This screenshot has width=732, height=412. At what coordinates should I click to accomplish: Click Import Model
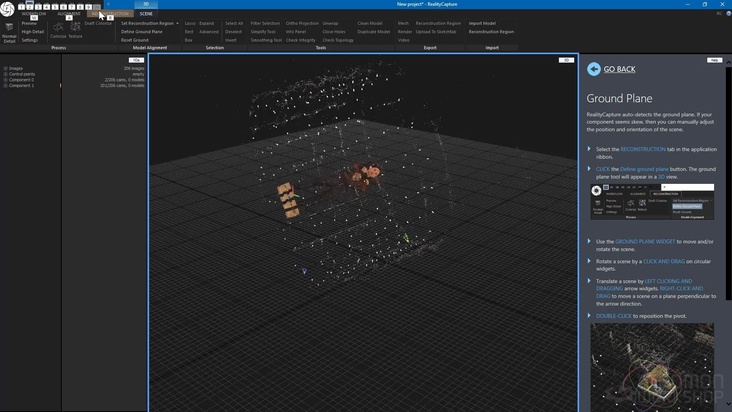coord(482,23)
